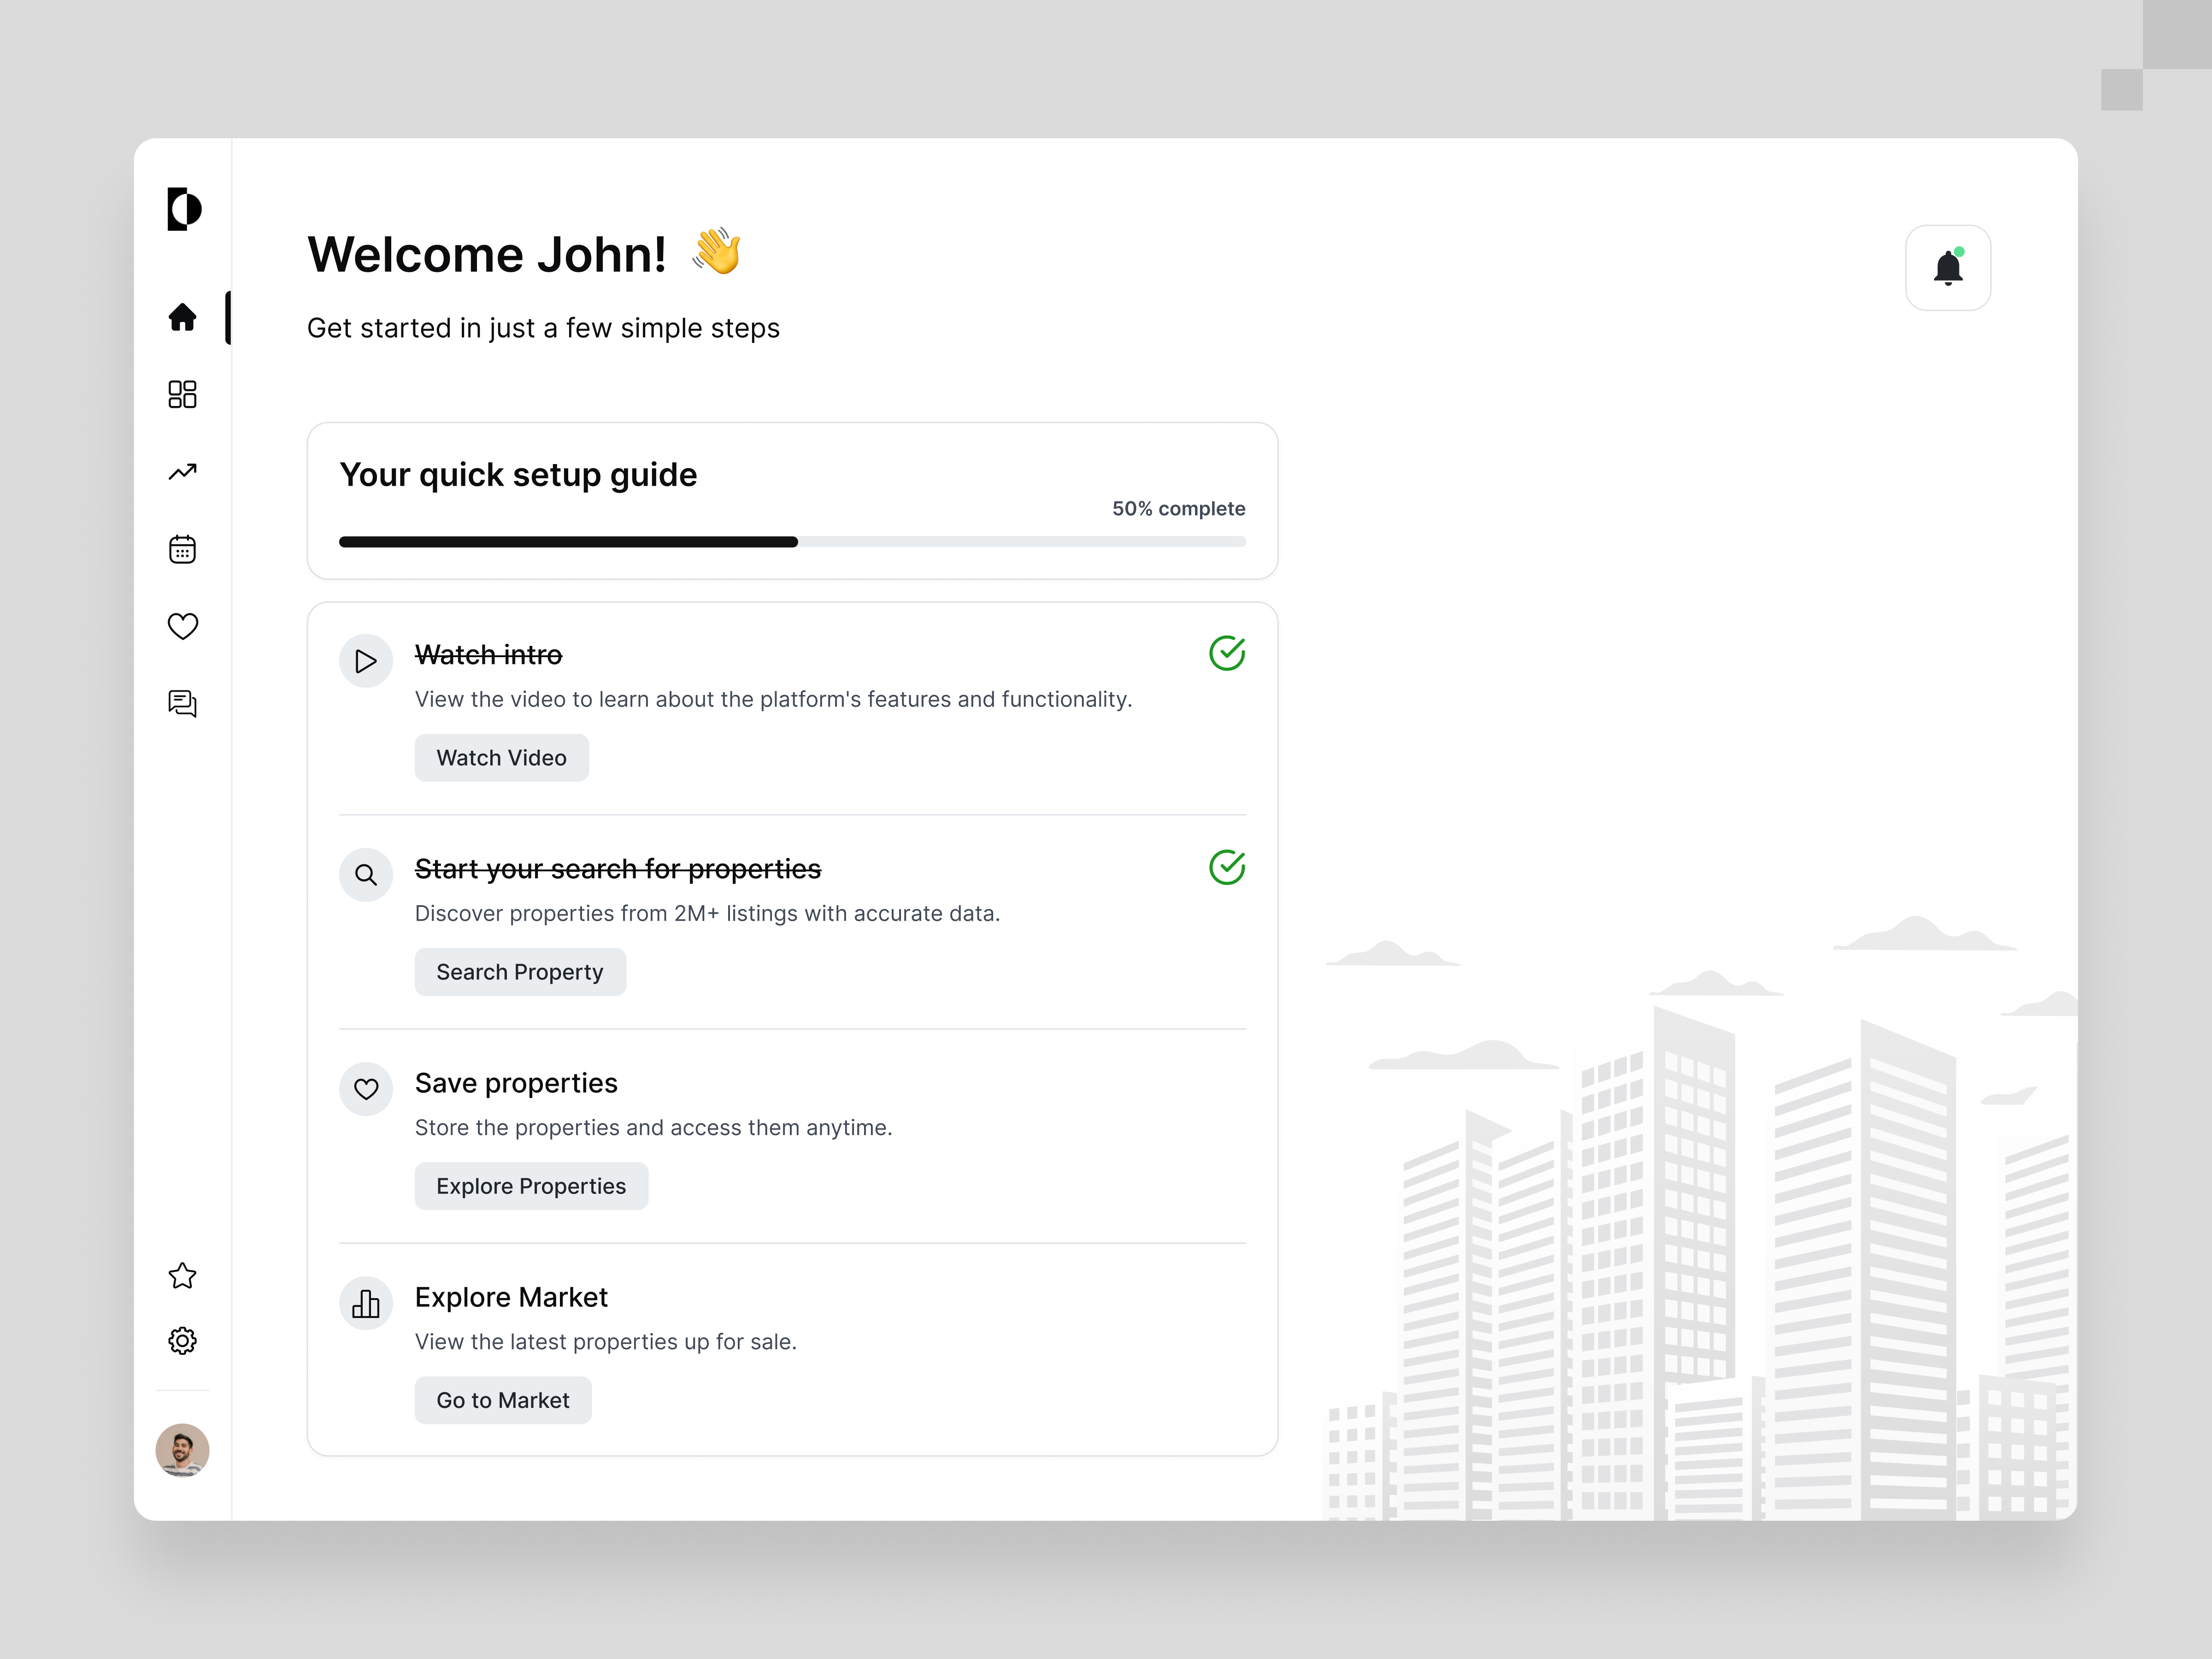Select the star icon in the sidebar
Screen dimensions: 2212x1659
coord(183,1275)
